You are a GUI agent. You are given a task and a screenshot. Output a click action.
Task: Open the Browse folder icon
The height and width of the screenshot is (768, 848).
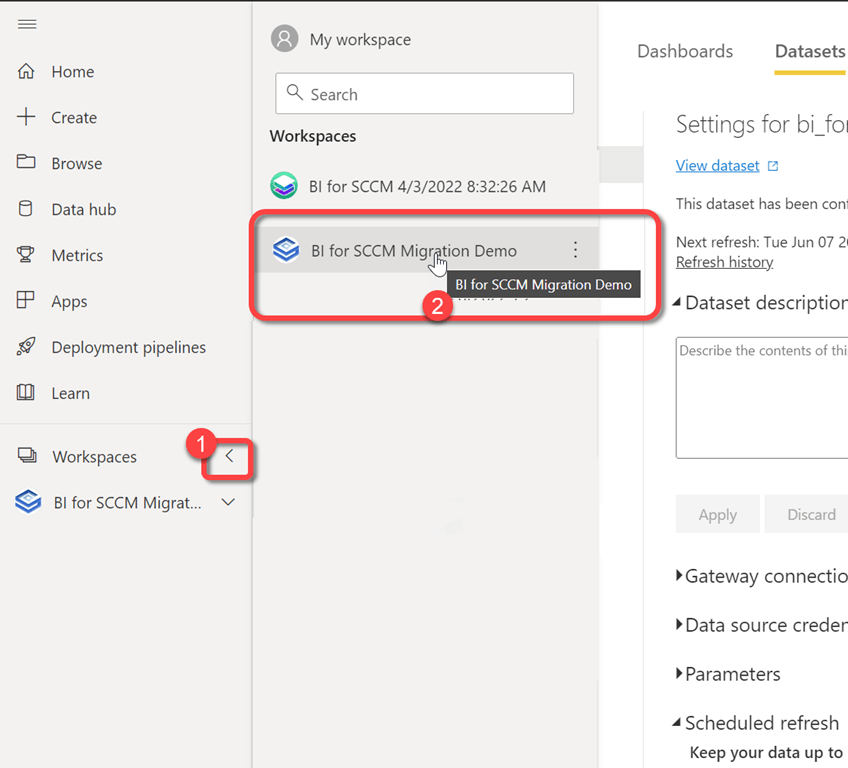pyautogui.click(x=26, y=162)
